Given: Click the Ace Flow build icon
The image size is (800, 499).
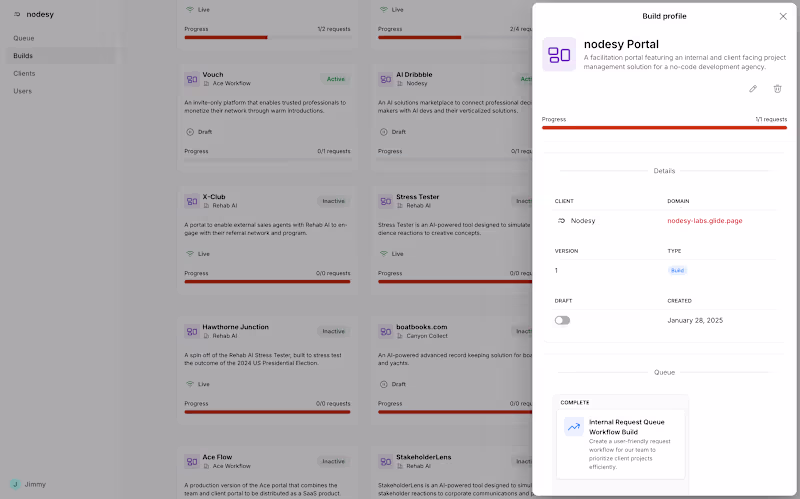Looking at the screenshot, I should tap(192, 462).
